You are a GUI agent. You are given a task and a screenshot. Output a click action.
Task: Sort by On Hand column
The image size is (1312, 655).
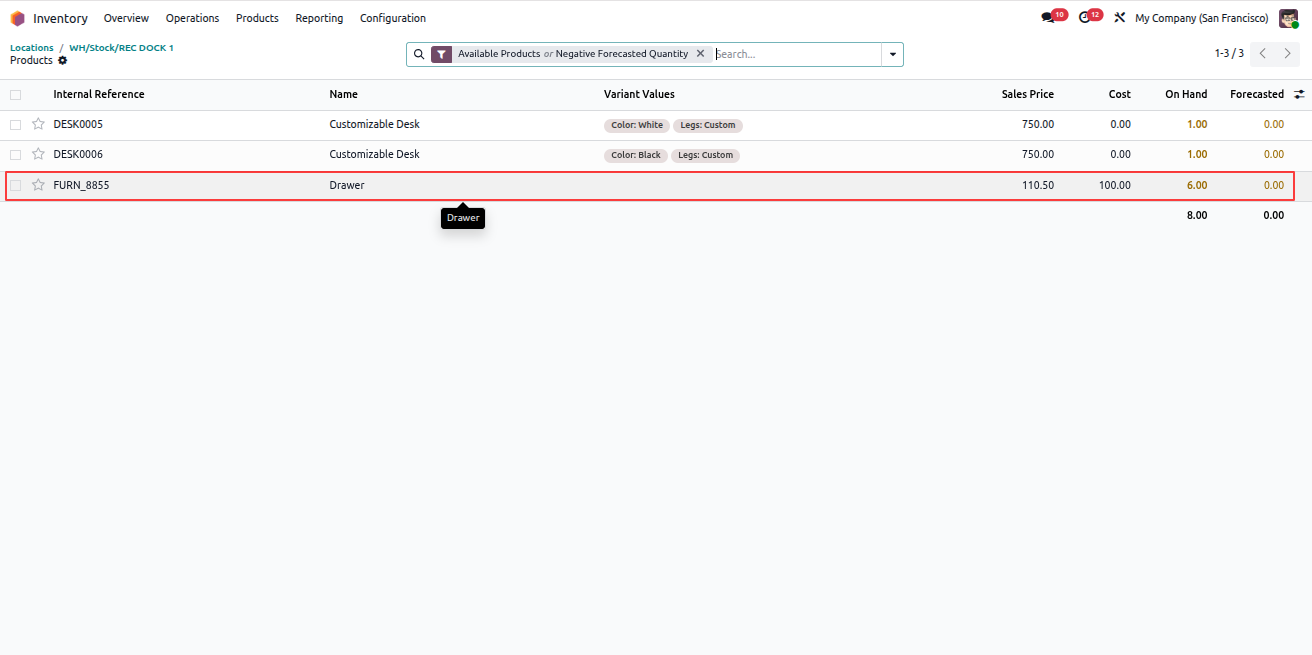(1186, 94)
